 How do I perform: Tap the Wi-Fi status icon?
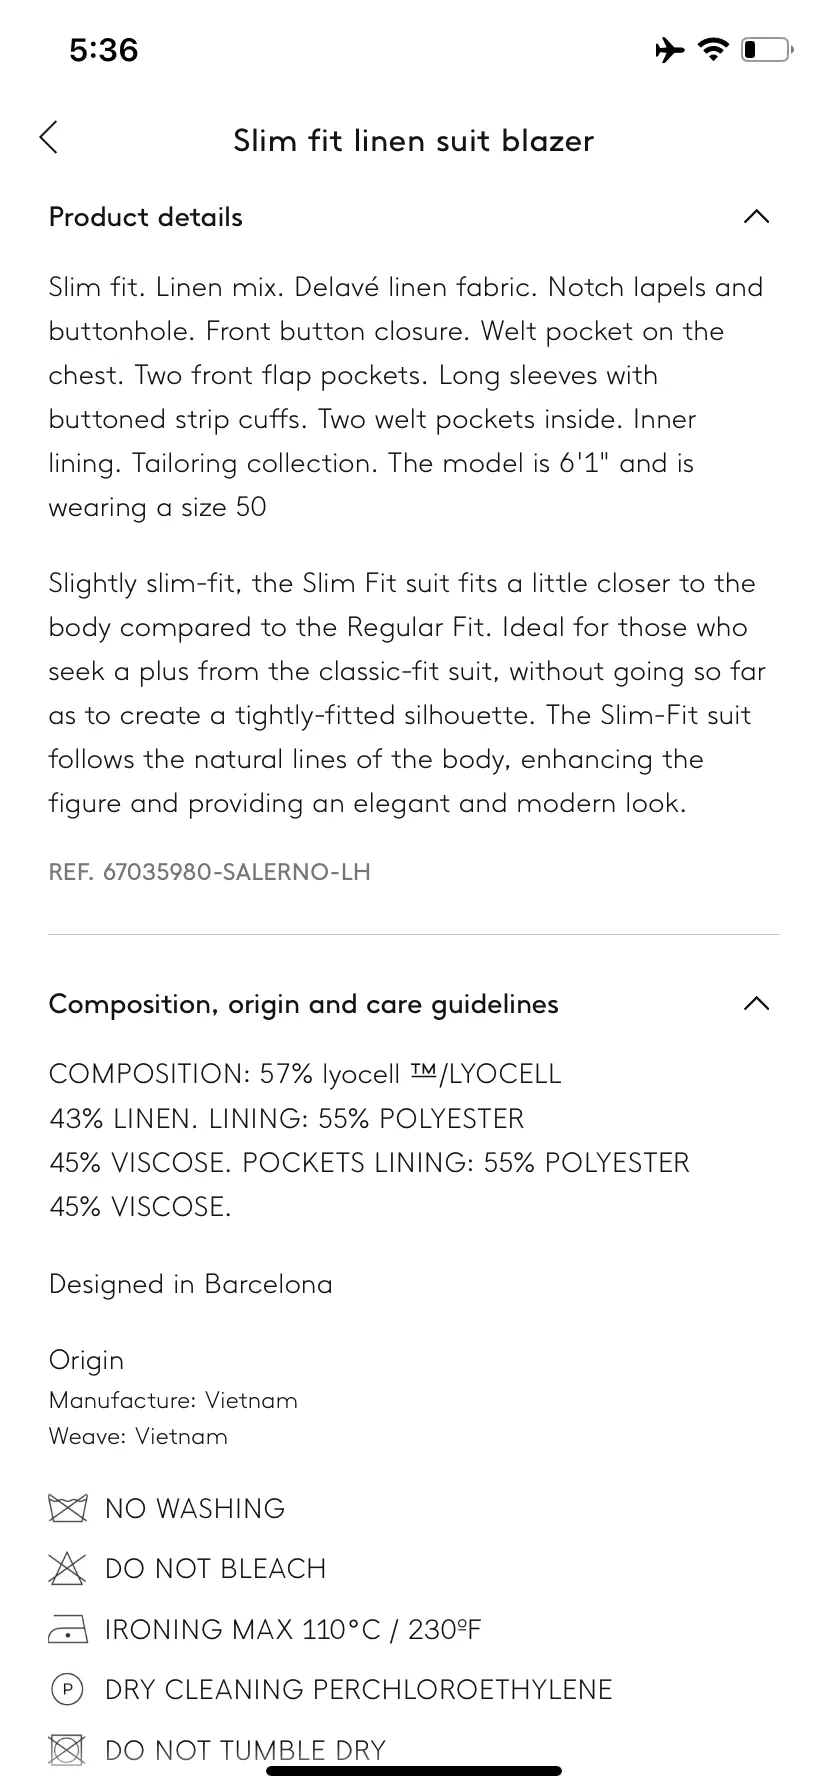(713, 49)
